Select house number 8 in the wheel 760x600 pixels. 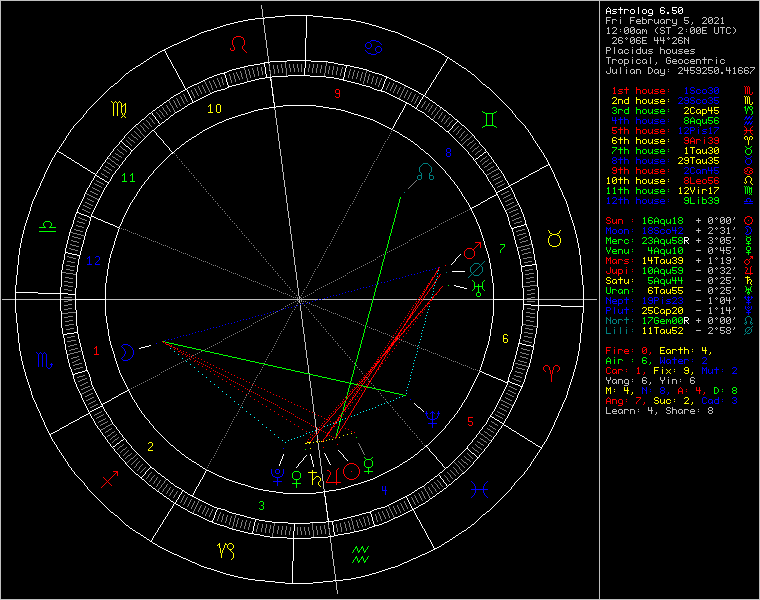click(x=448, y=153)
